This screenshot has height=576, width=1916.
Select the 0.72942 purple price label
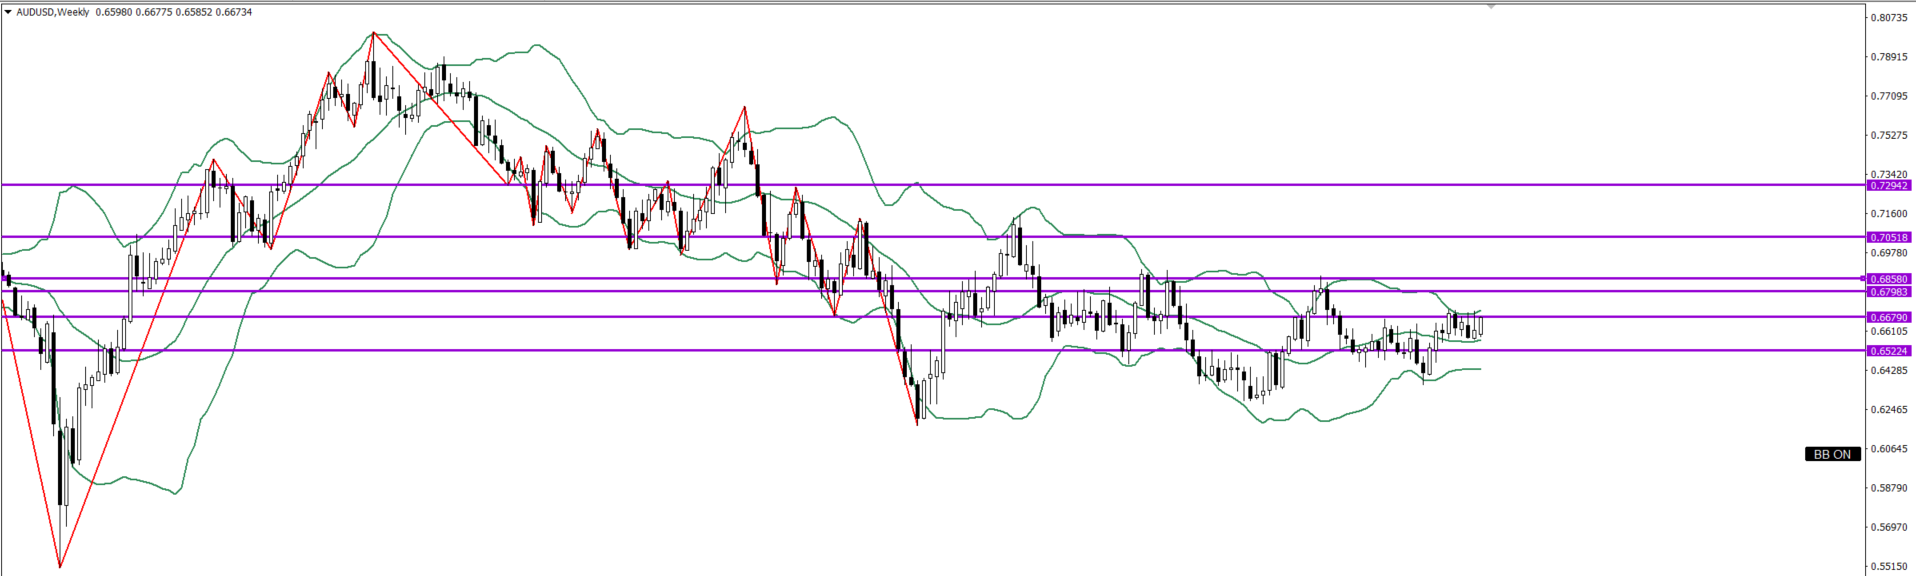(1889, 186)
